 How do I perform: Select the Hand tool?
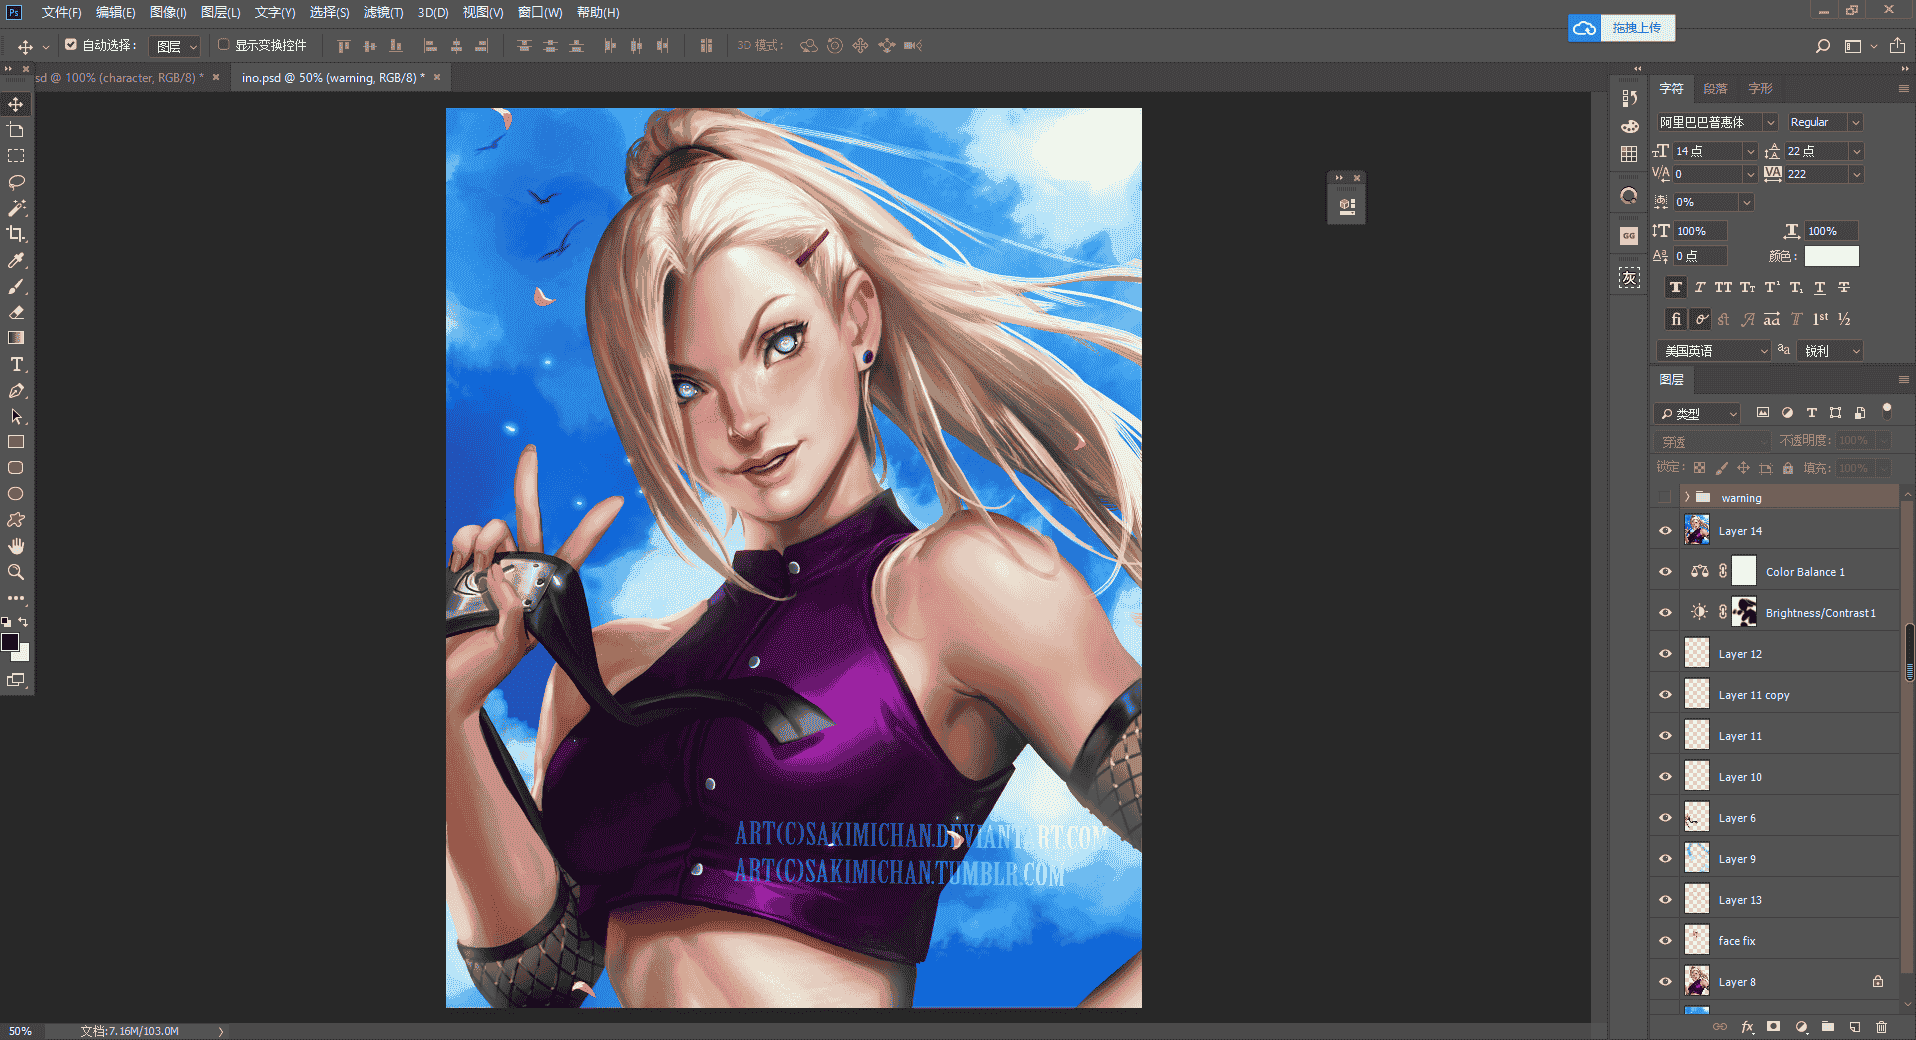(16, 546)
